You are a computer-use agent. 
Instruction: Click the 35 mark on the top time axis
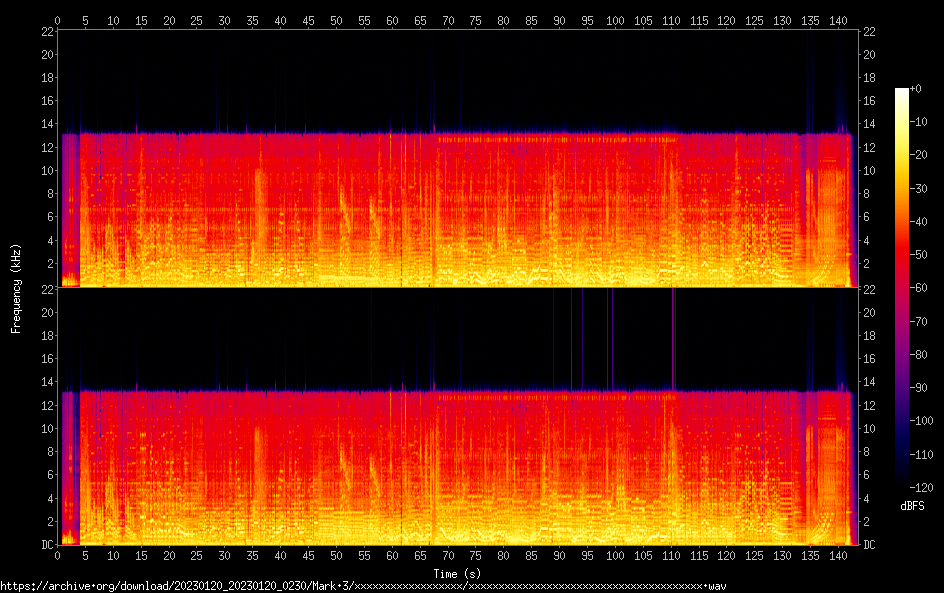point(252,18)
